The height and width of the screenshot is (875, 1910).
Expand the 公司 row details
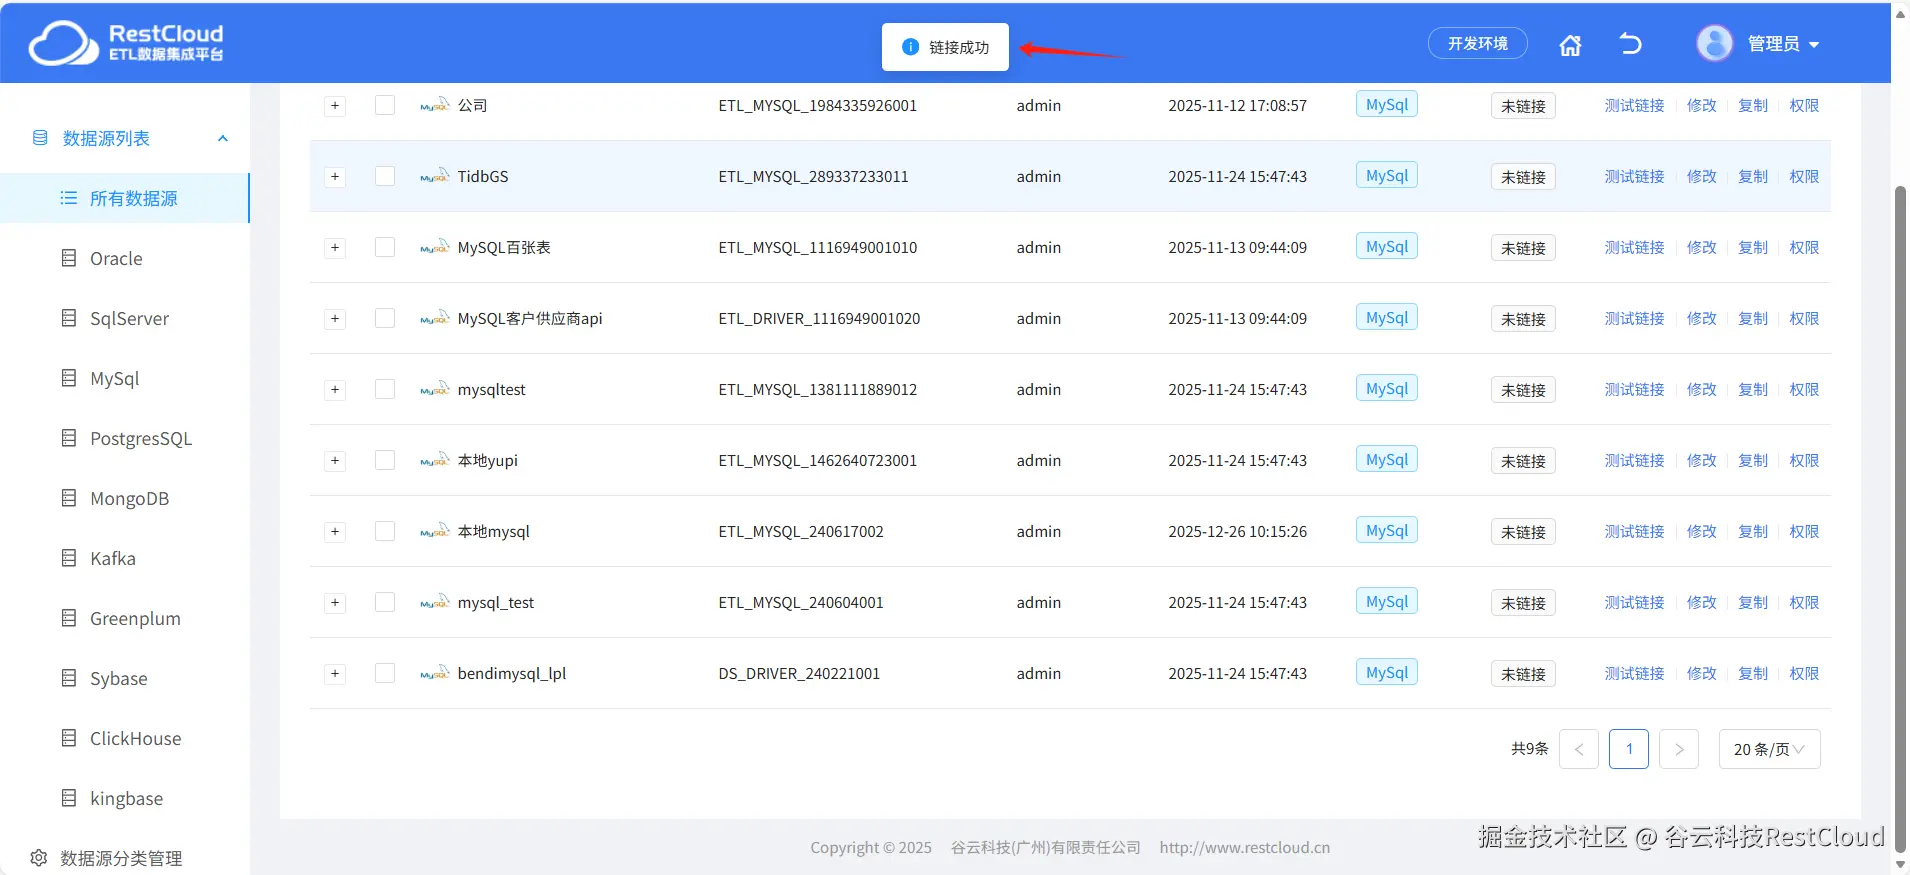click(x=335, y=105)
